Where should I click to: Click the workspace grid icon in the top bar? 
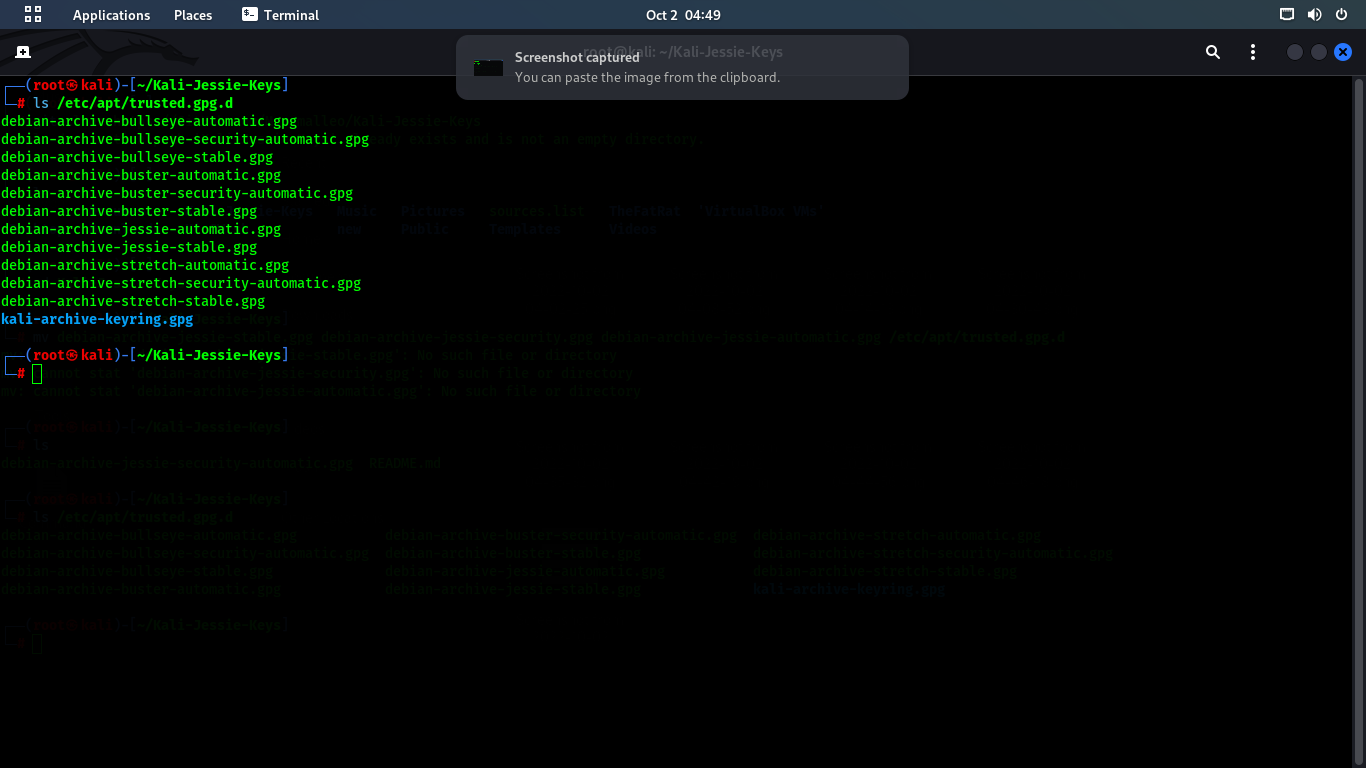coord(33,14)
